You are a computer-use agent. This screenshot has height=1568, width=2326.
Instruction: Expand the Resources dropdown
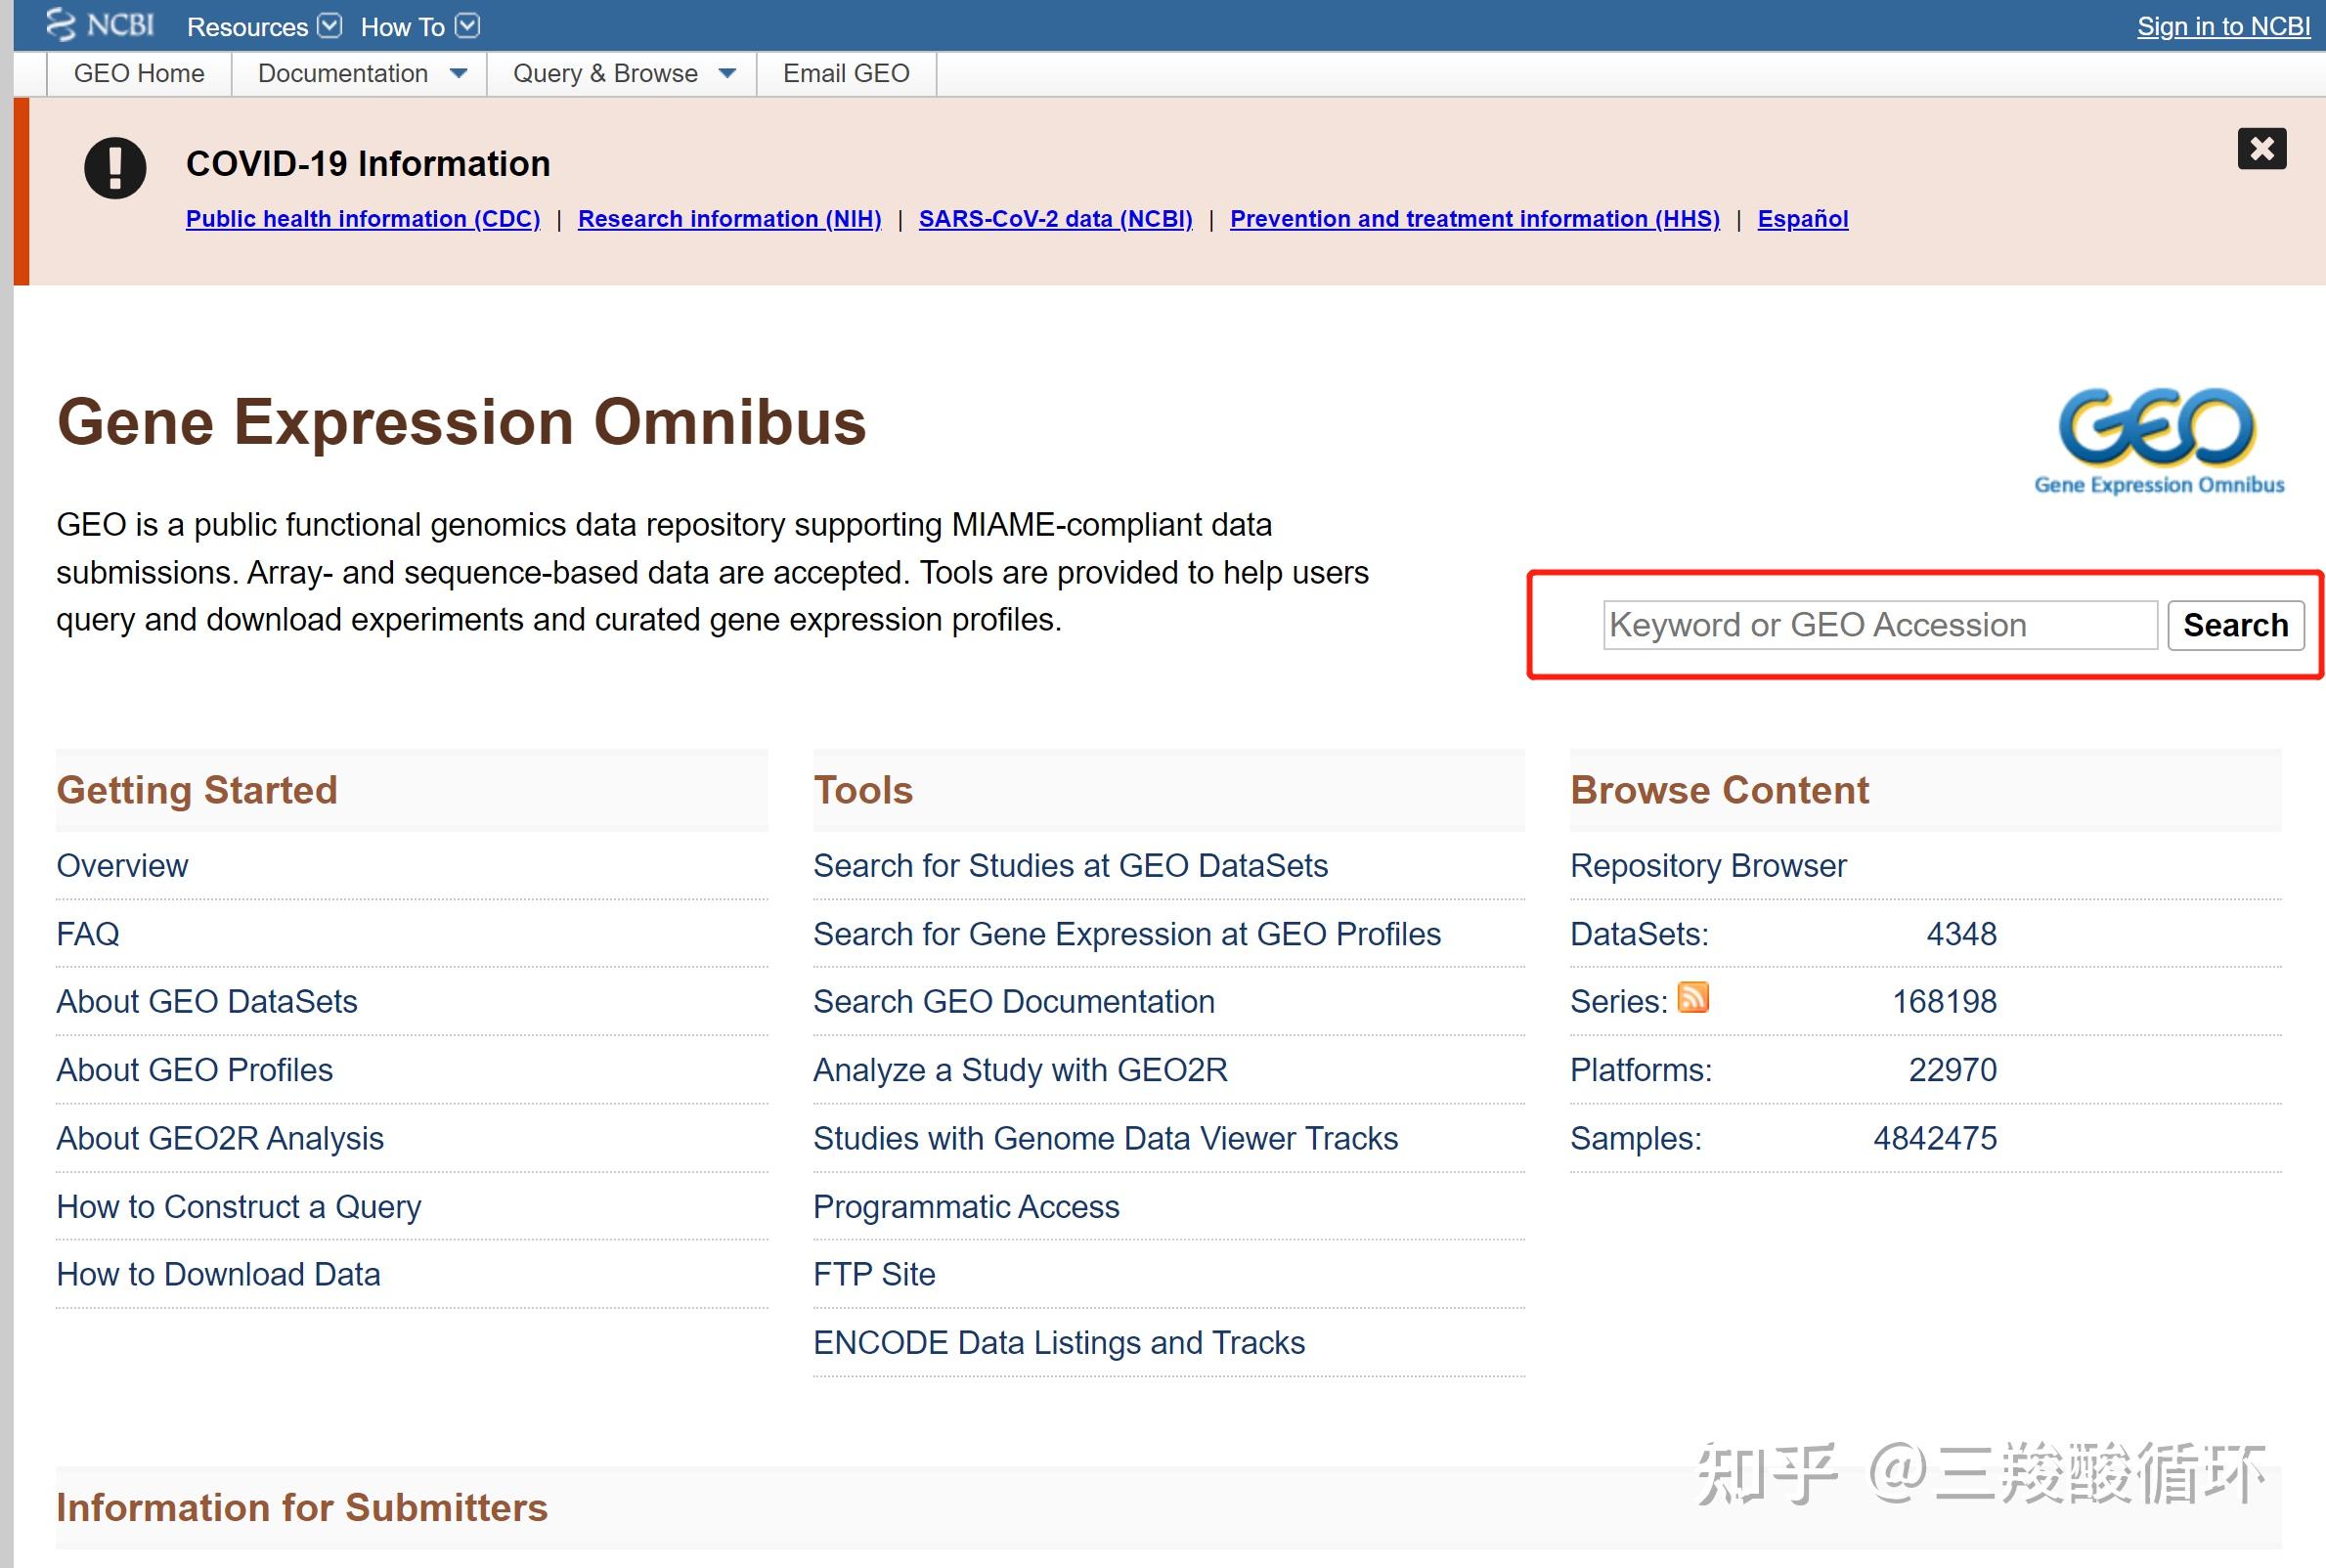[x=264, y=26]
